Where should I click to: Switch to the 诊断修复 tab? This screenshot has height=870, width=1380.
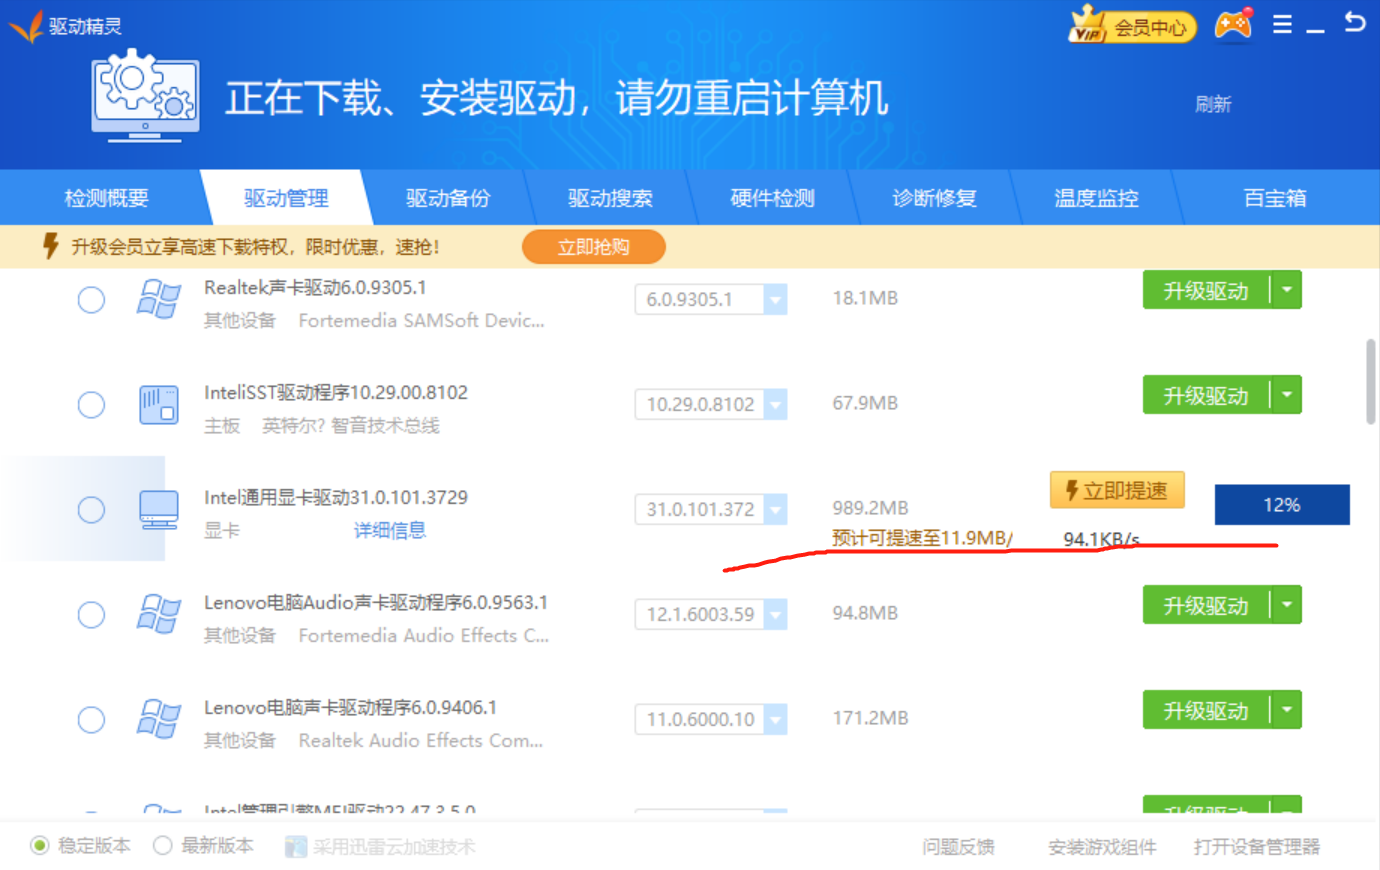[x=934, y=198]
